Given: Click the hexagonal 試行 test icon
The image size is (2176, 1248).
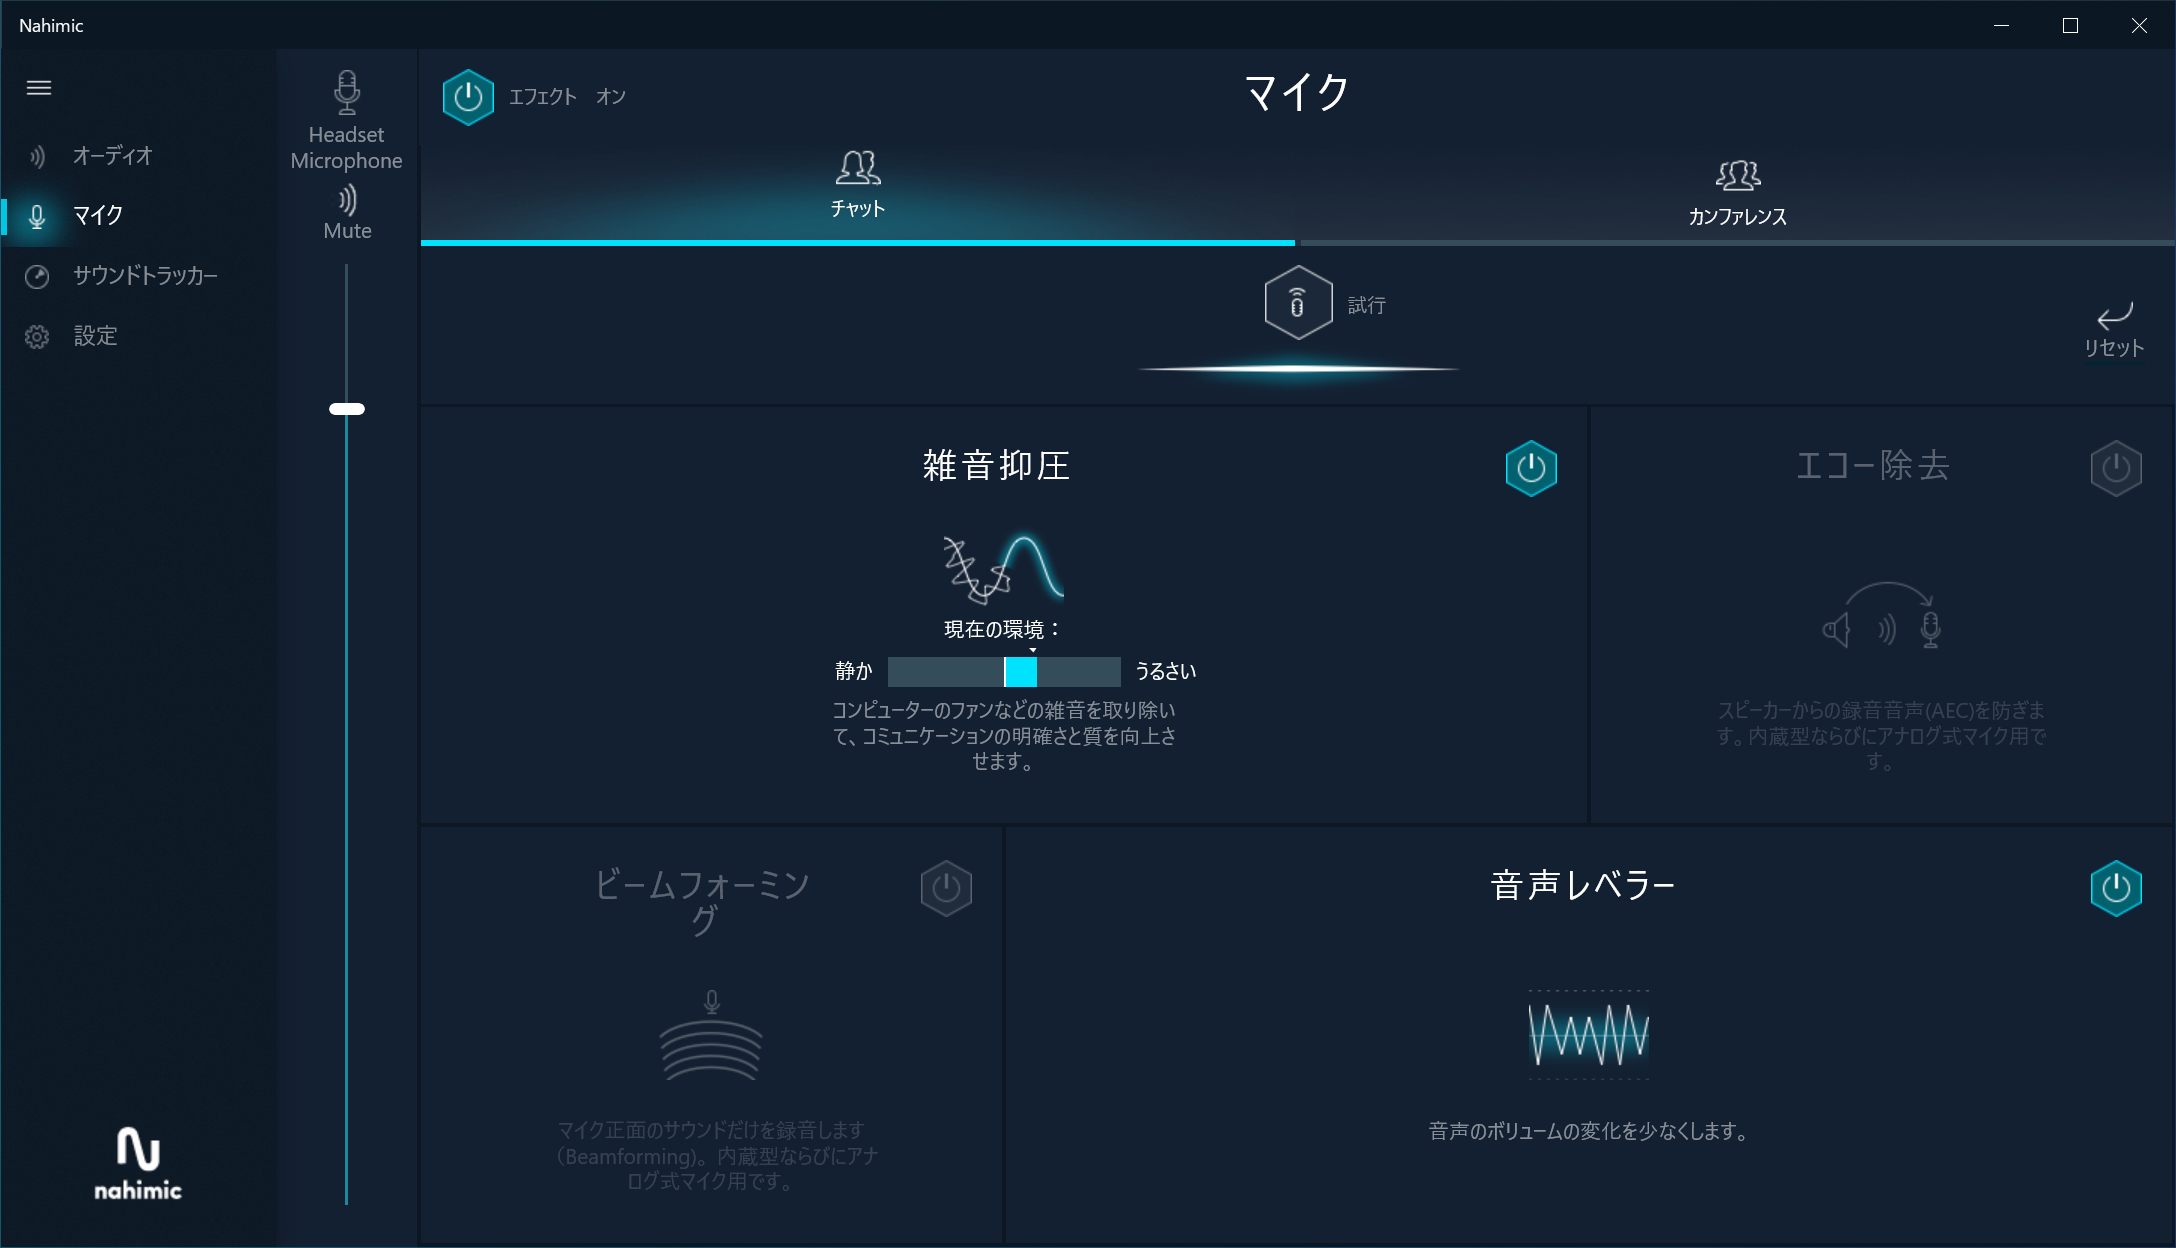Looking at the screenshot, I should coord(1297,303).
